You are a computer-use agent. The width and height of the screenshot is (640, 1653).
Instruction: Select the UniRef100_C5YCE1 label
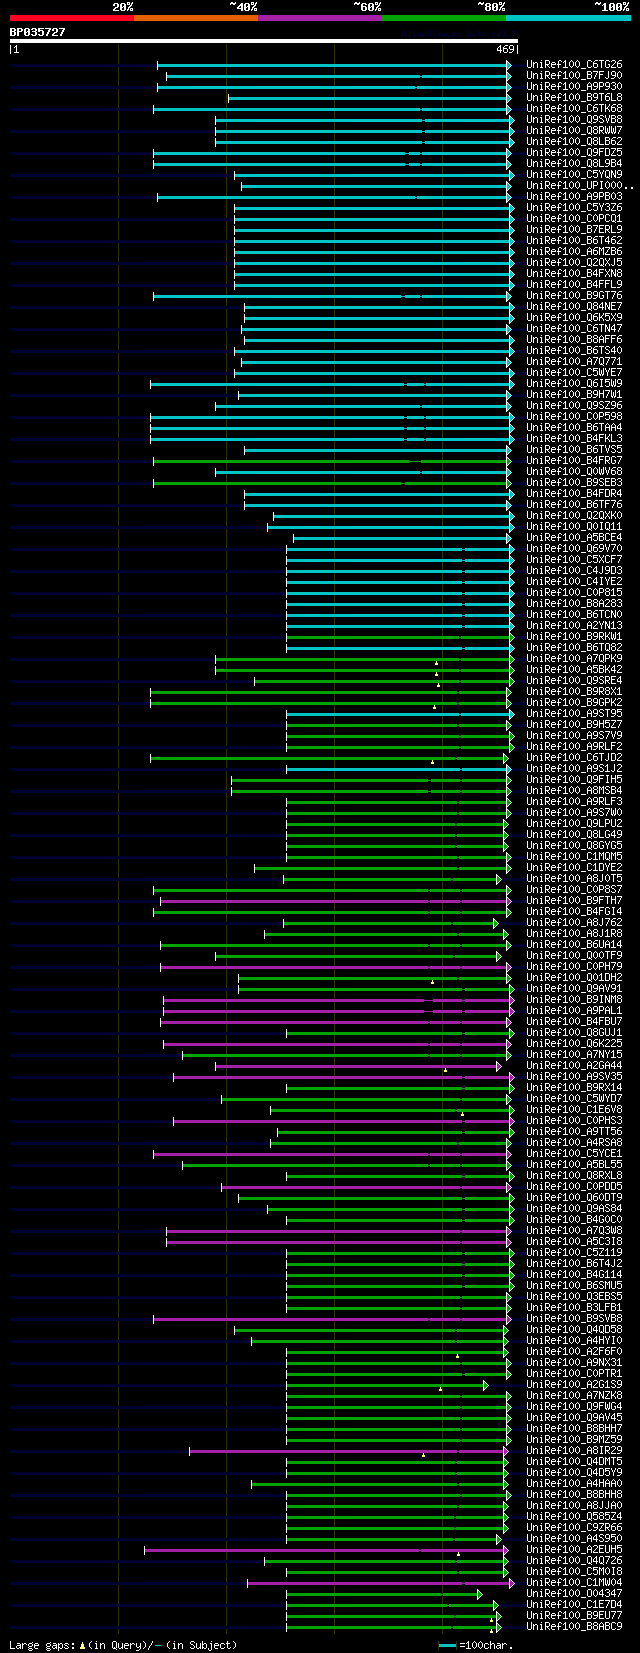coord(574,1153)
